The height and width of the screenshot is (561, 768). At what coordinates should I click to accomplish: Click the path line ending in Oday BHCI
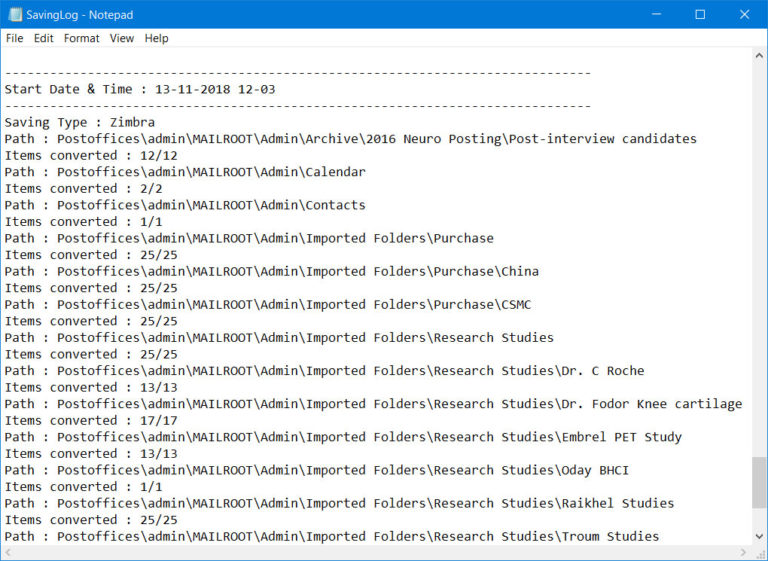pos(316,470)
